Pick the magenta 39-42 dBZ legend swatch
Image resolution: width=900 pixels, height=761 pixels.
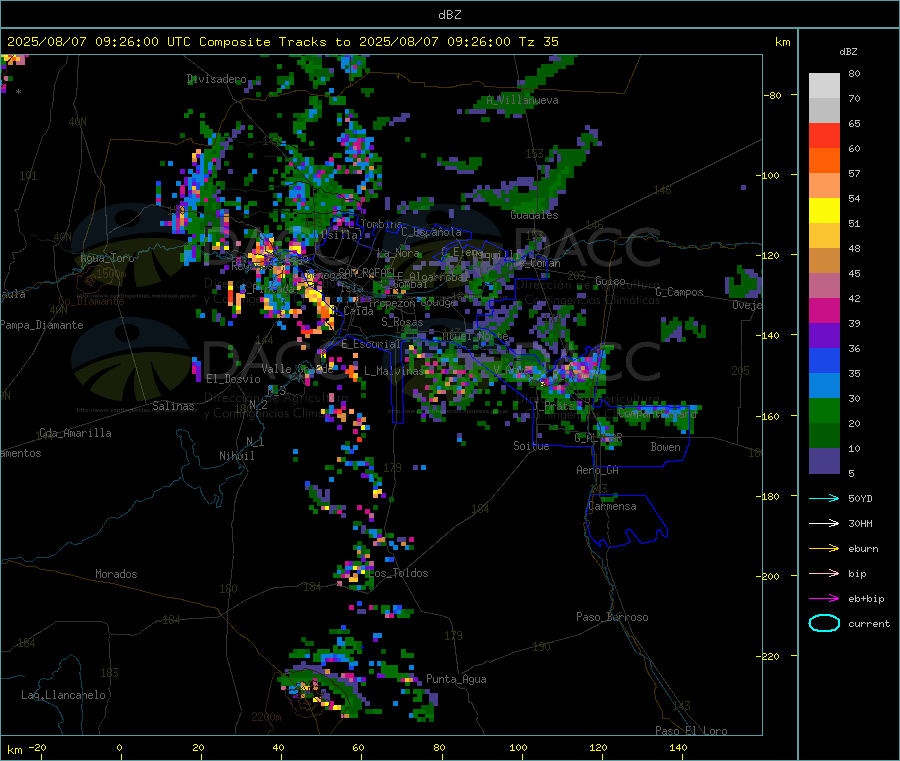click(824, 310)
